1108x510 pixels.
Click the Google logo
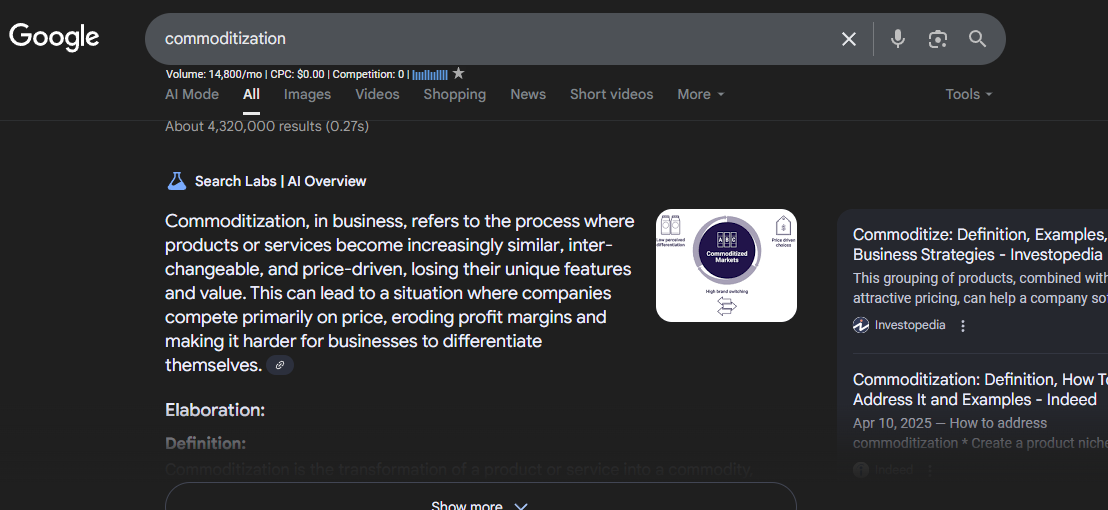(54, 38)
